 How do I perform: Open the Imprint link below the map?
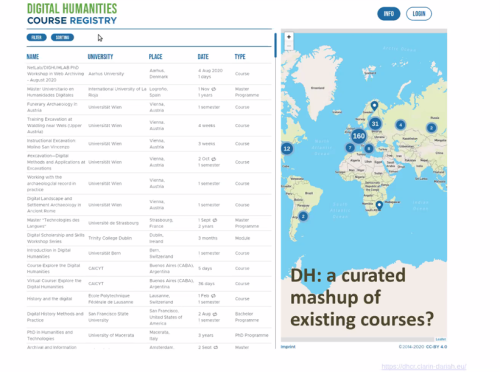pyautogui.click(x=288, y=347)
